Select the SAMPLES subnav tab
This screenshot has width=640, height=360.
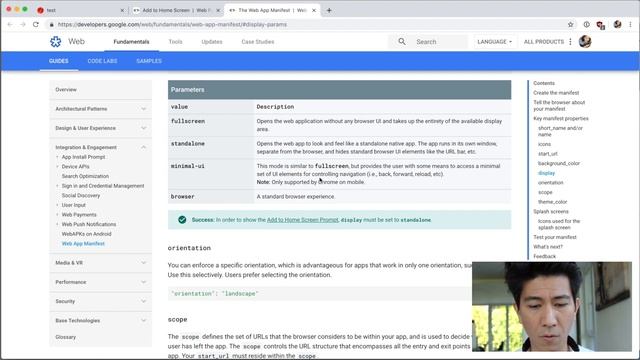[149, 61]
